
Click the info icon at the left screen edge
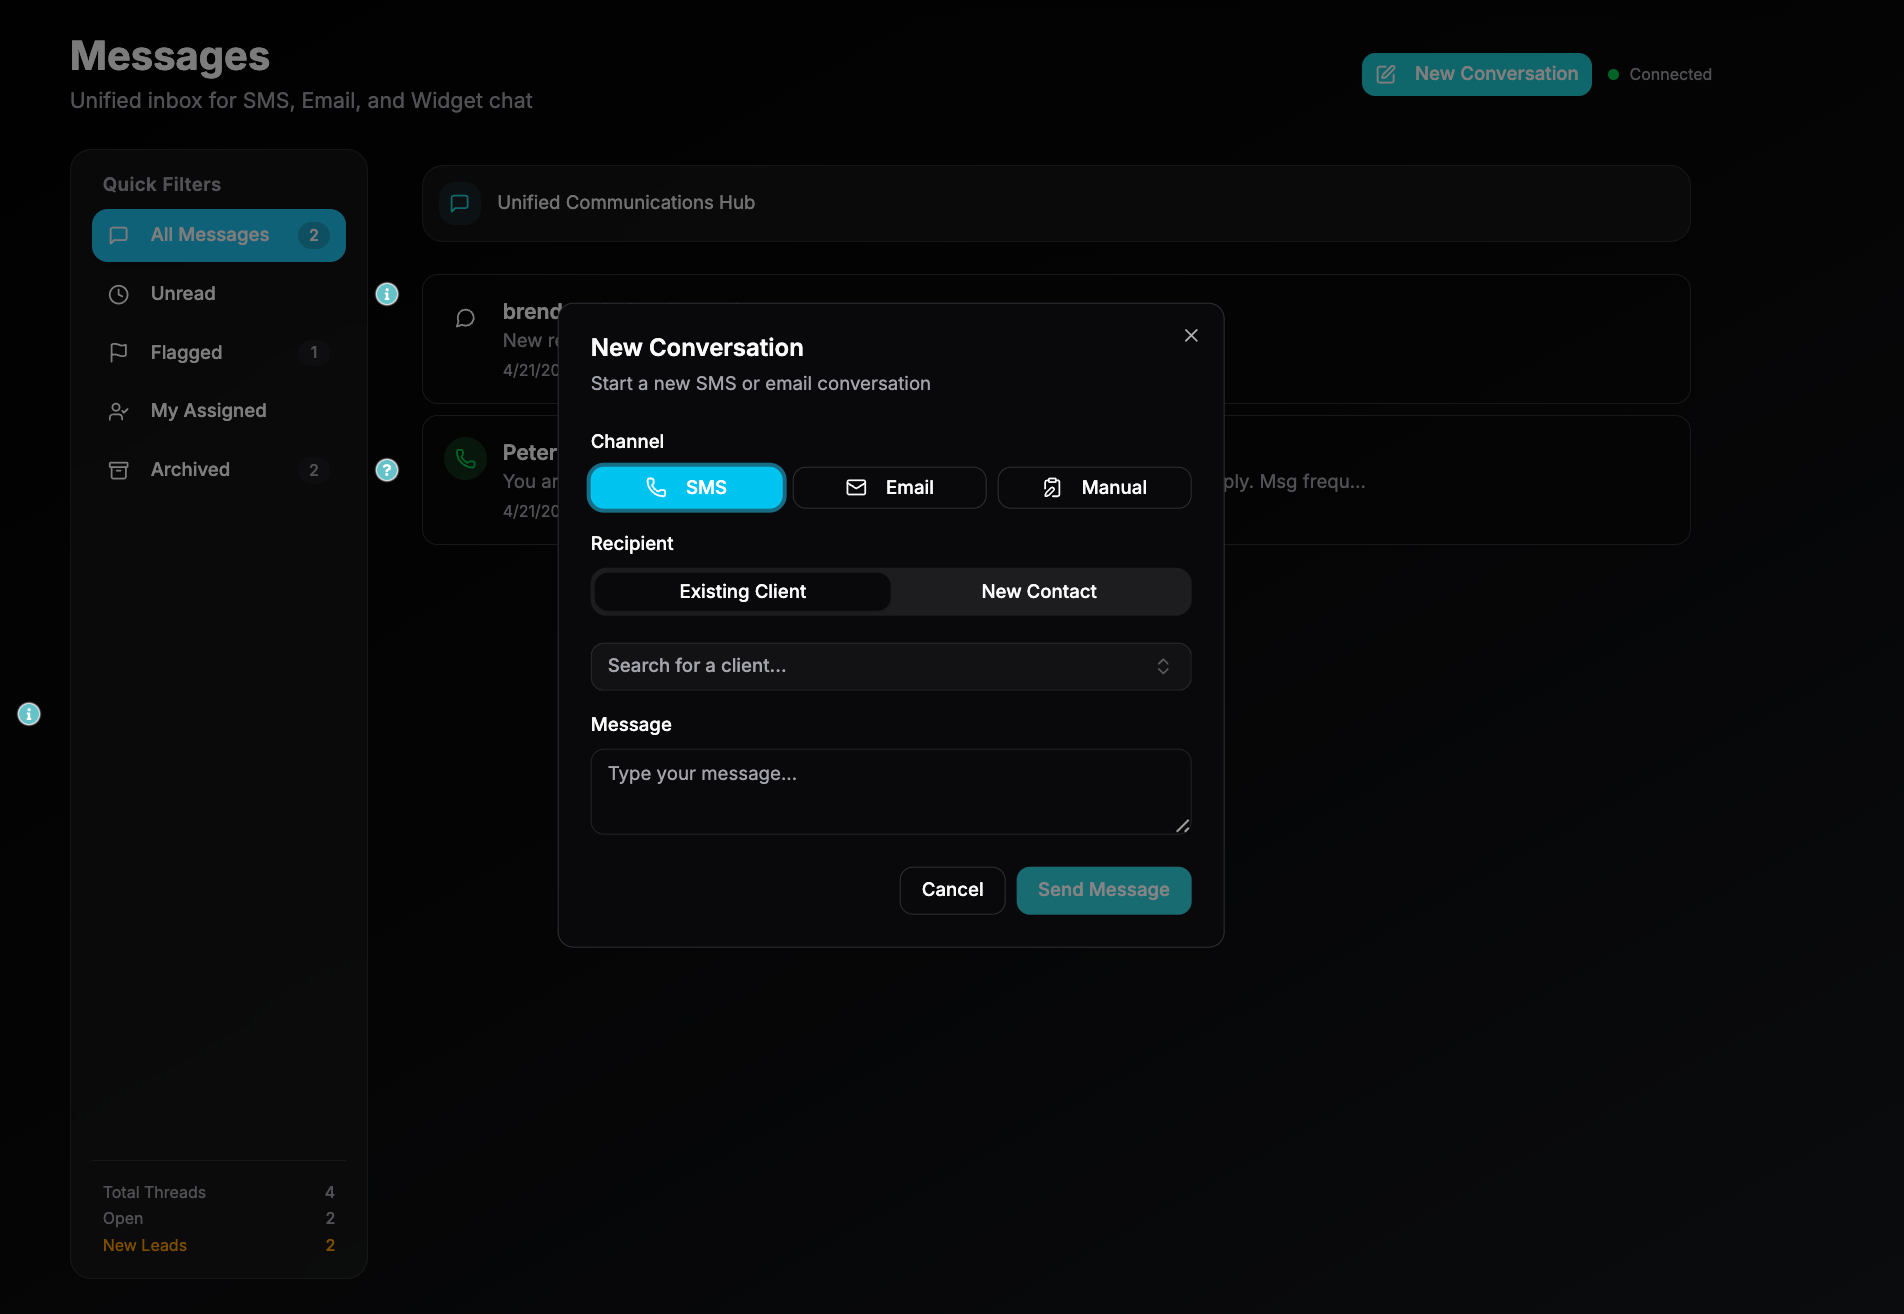point(29,714)
